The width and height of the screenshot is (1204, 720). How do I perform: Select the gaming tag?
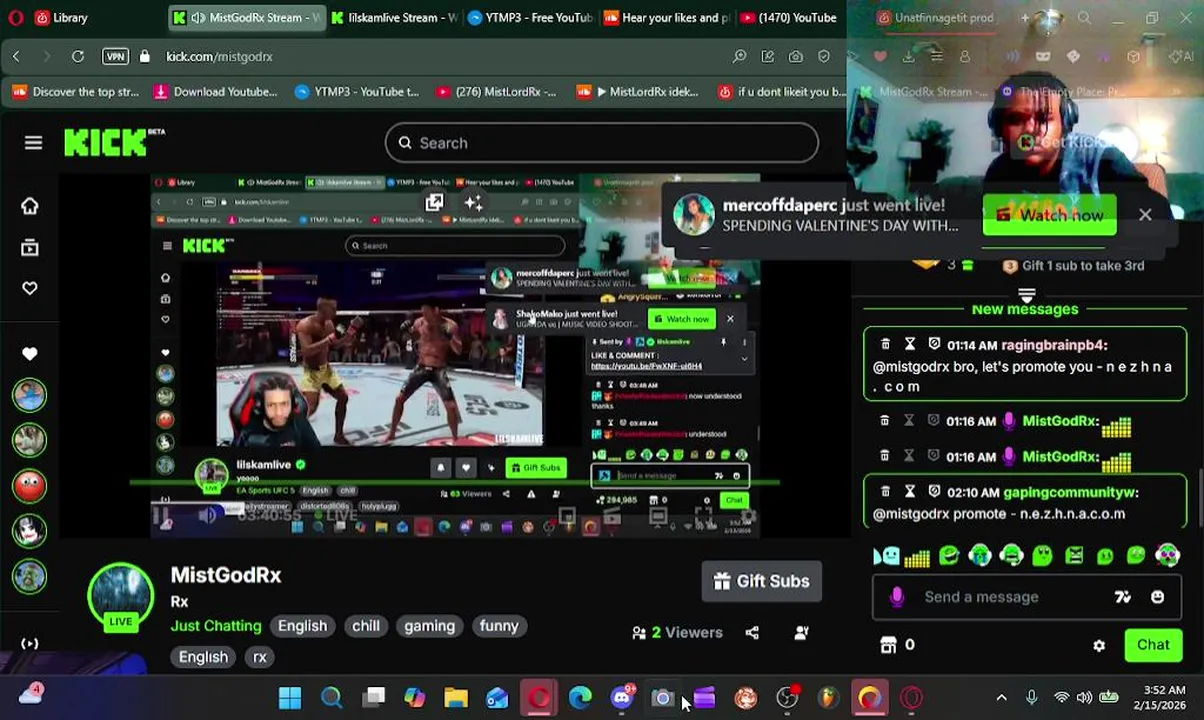pyautogui.click(x=429, y=626)
